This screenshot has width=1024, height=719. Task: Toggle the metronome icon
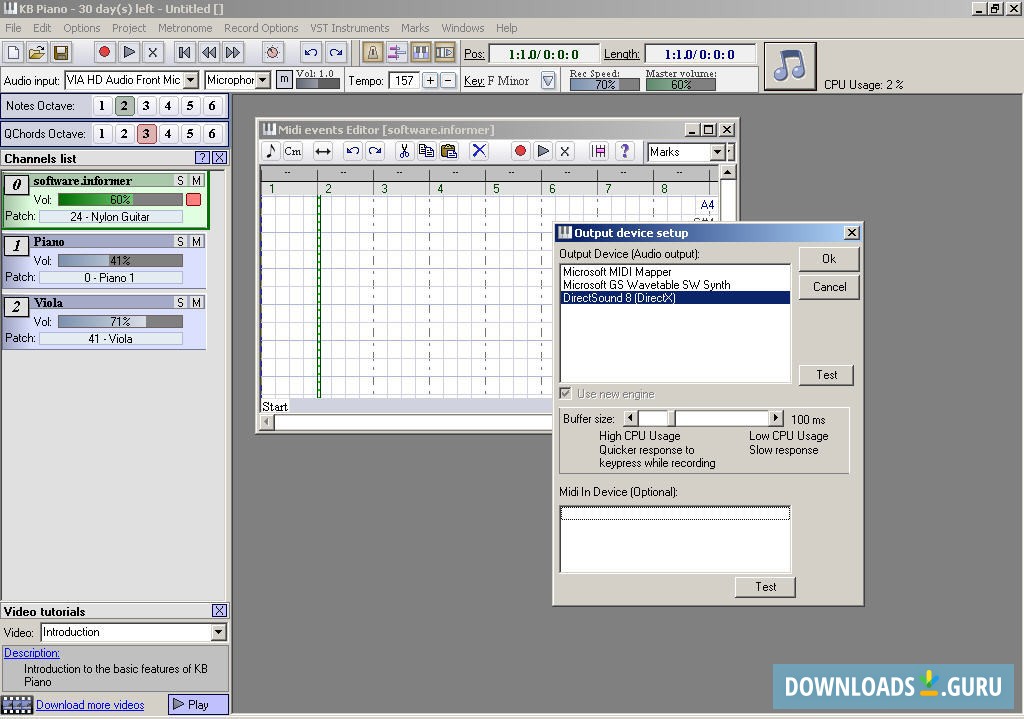point(373,52)
